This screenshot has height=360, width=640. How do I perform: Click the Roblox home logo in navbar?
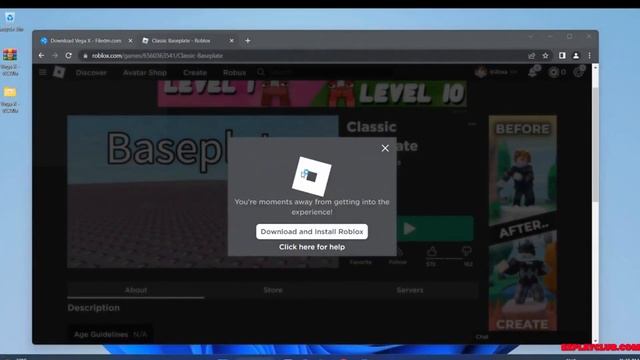pos(59,72)
